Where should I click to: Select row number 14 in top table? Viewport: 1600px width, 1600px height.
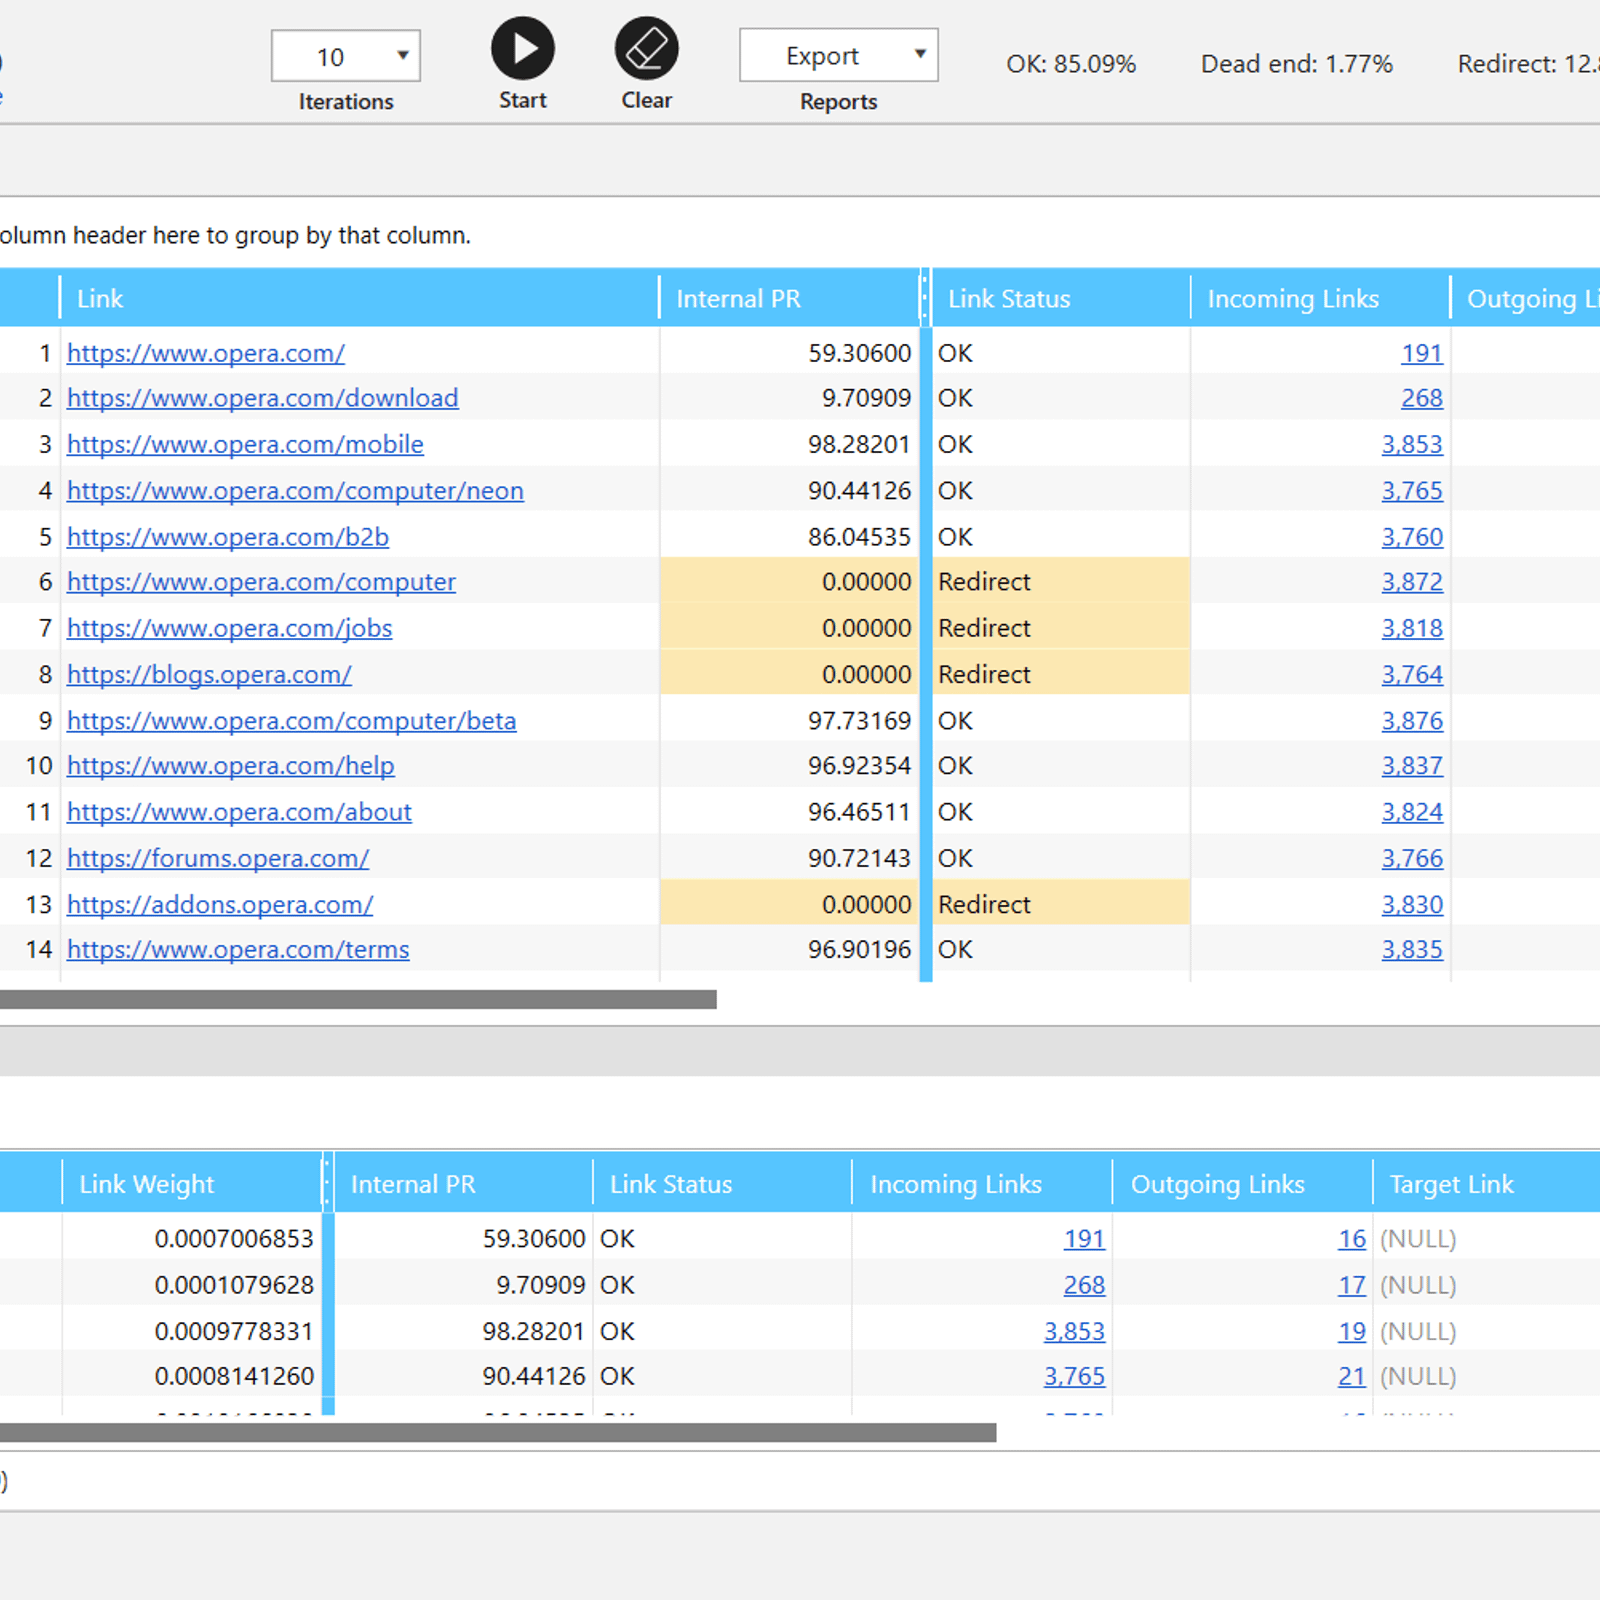(x=39, y=950)
